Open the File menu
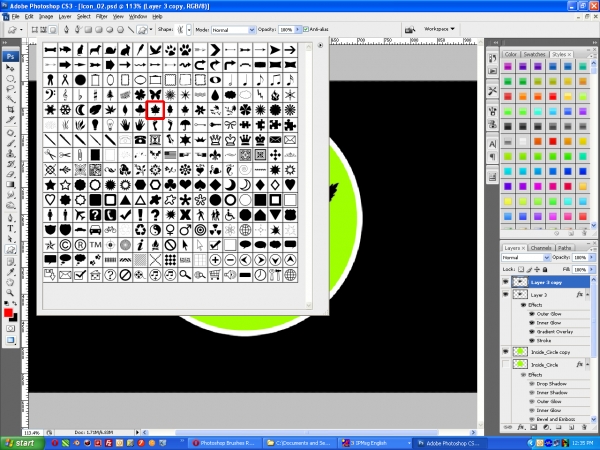The width and height of the screenshot is (600, 450). coord(15,16)
